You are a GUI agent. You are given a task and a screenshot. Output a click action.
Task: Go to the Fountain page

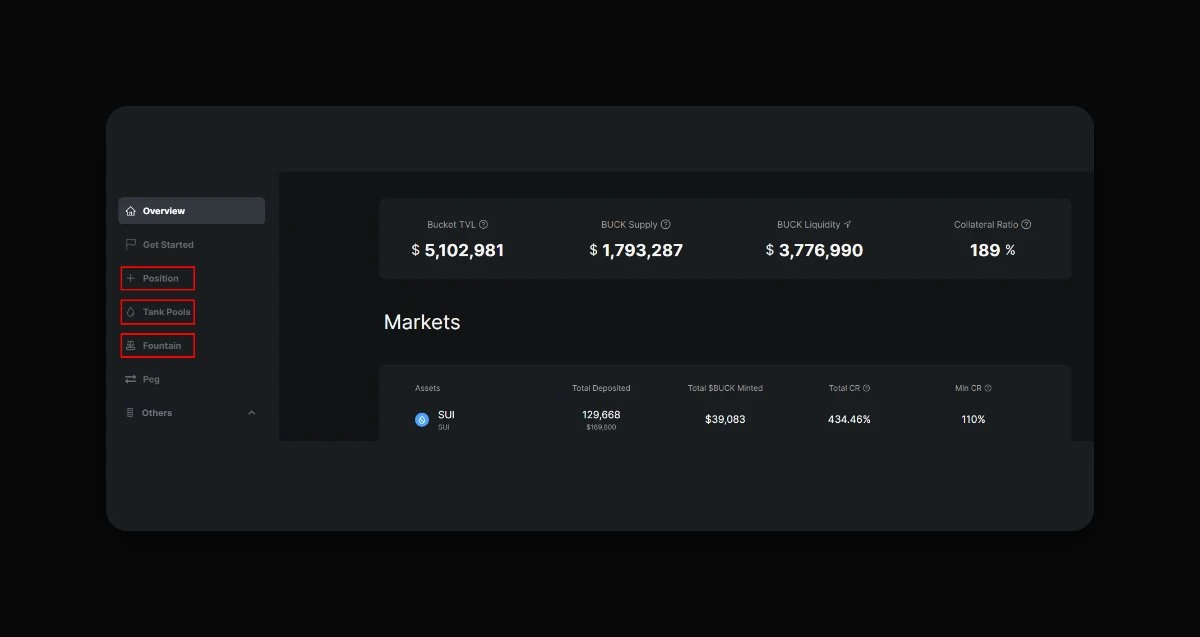pyautogui.click(x=162, y=346)
